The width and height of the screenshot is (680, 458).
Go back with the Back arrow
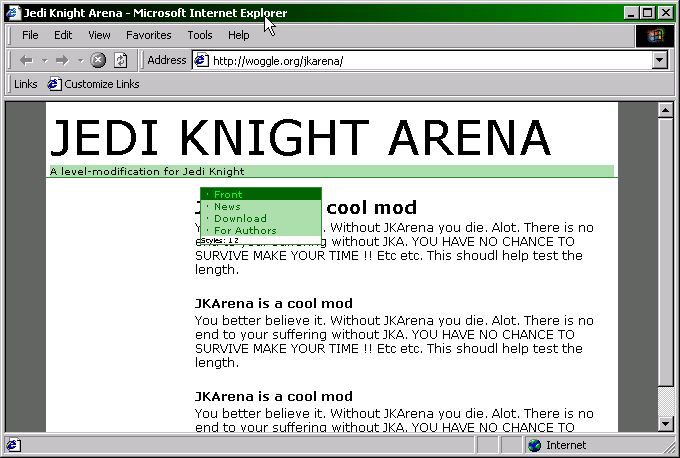(26, 60)
